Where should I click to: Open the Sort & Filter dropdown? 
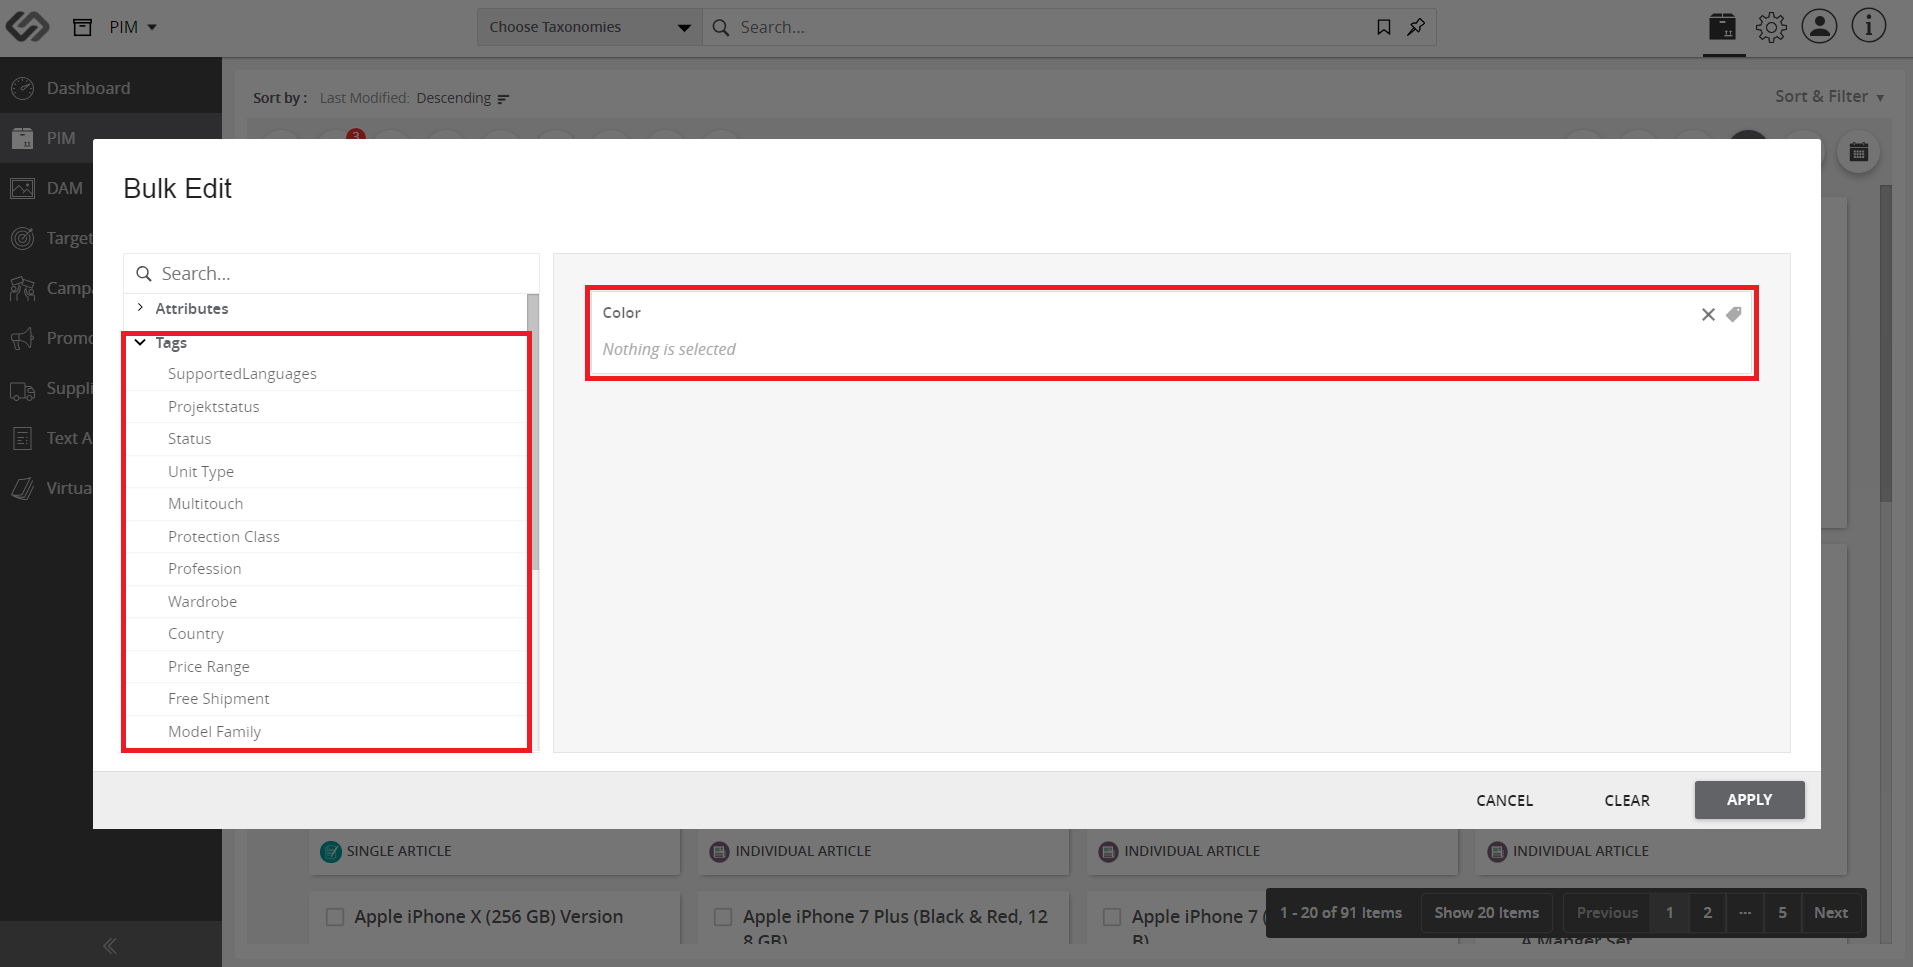click(x=1829, y=96)
